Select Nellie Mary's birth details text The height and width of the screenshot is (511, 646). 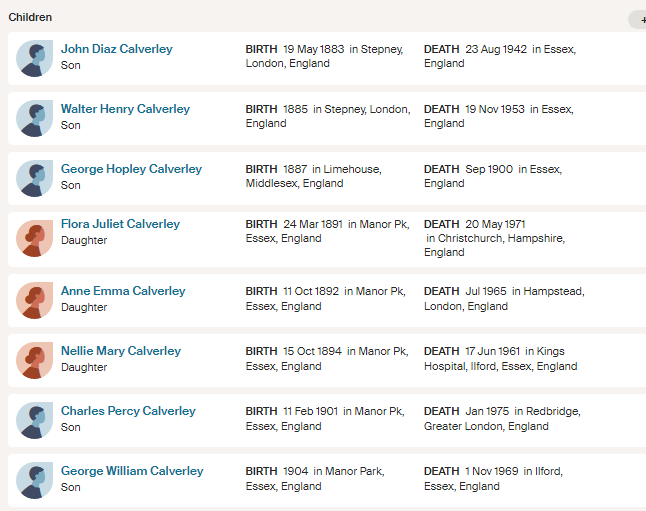327,359
